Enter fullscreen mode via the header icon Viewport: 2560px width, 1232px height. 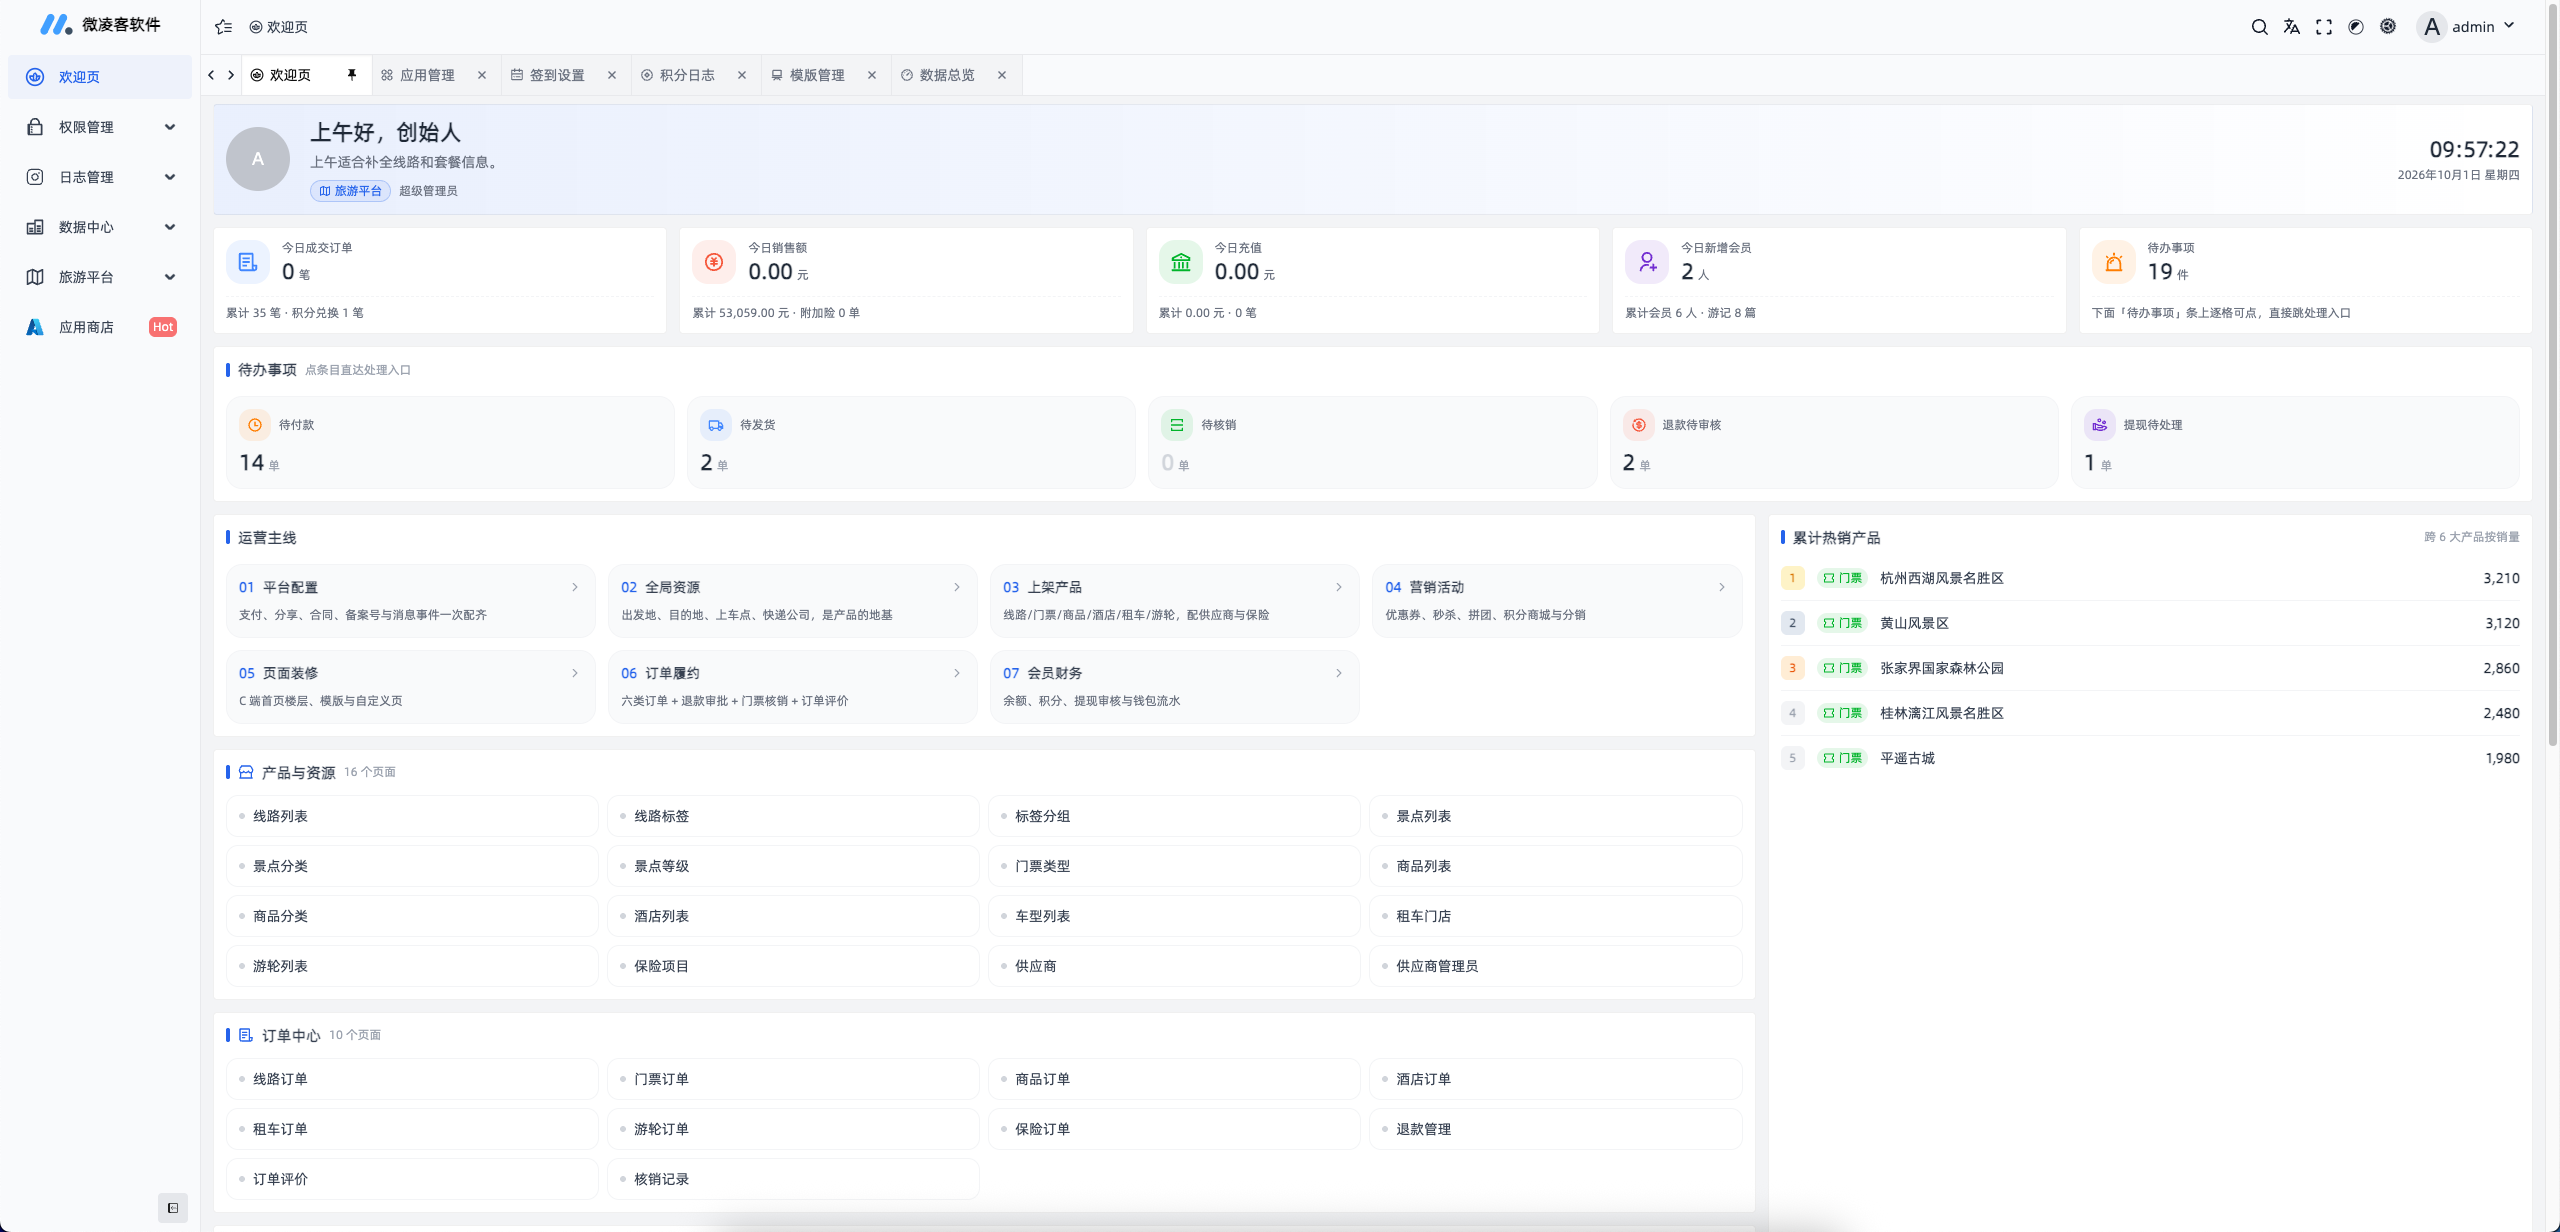[x=2324, y=27]
